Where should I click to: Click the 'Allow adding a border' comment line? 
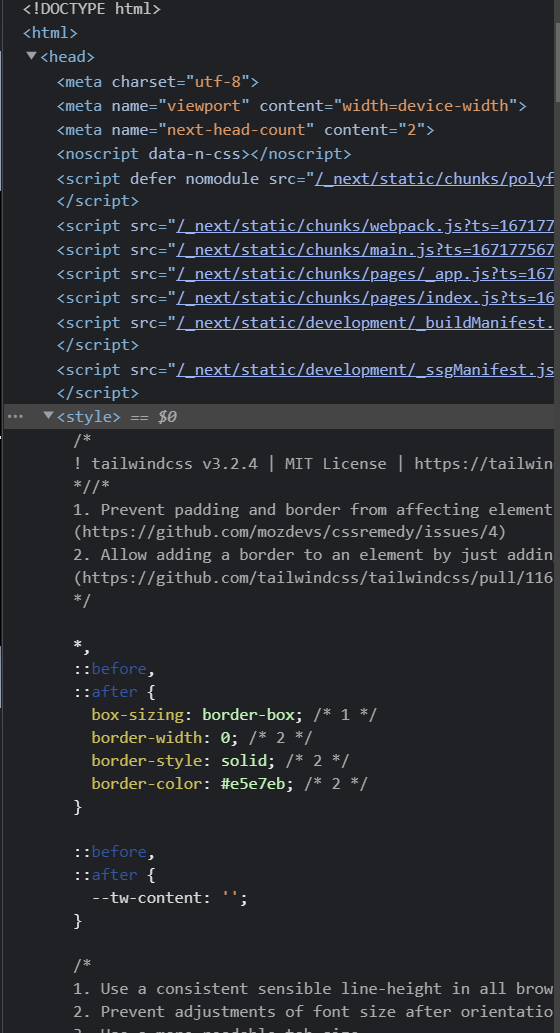tap(313, 555)
